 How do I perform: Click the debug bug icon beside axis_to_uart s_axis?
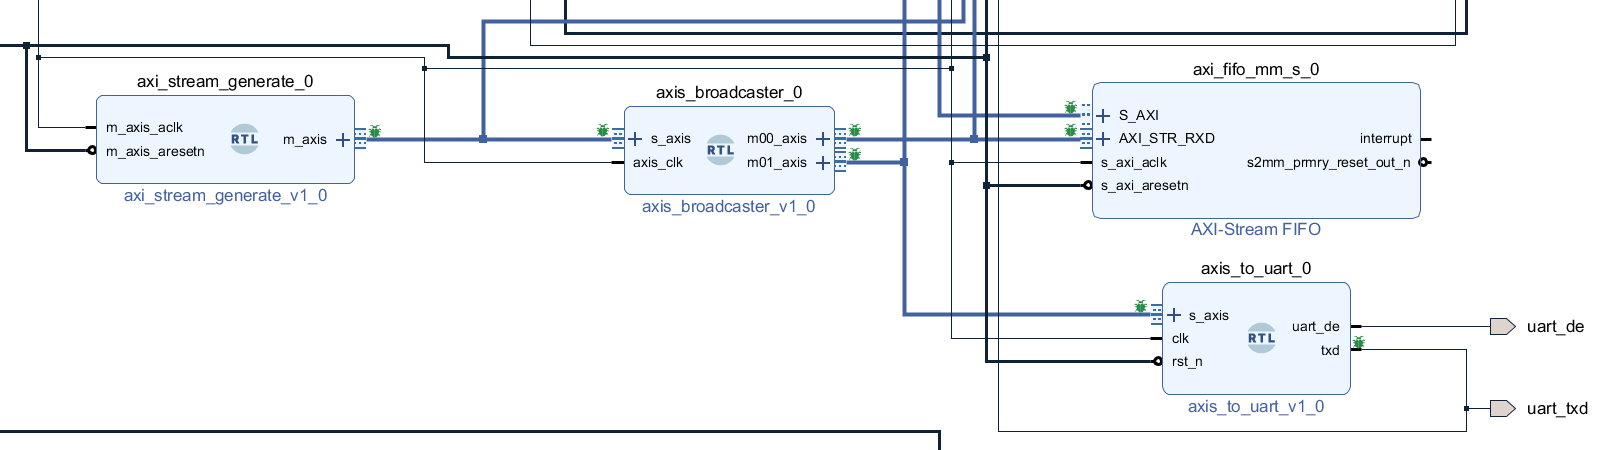coord(1141,306)
